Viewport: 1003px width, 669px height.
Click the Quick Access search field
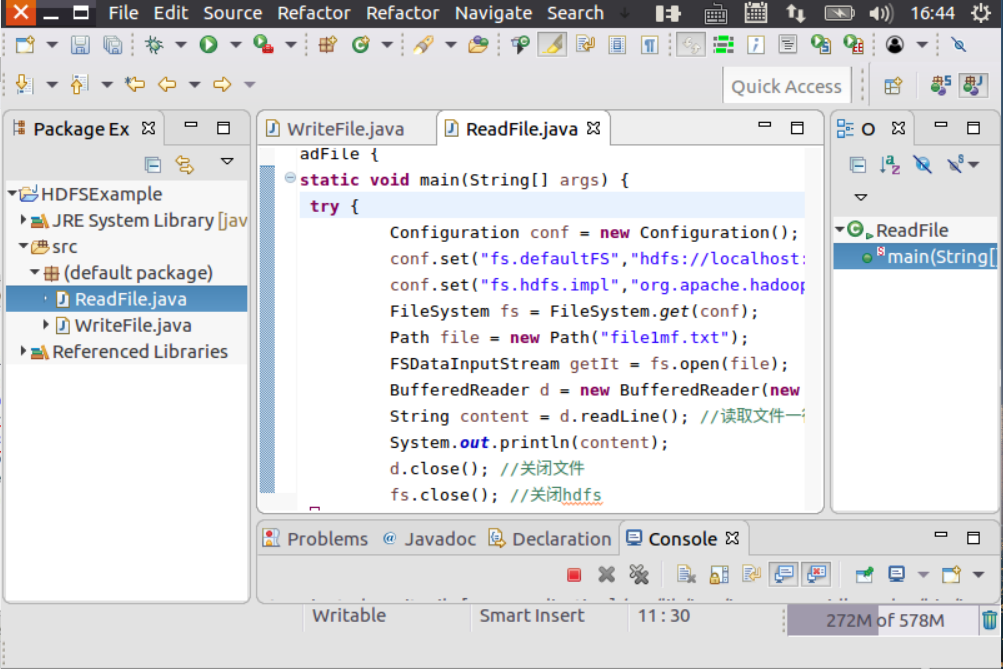(786, 86)
